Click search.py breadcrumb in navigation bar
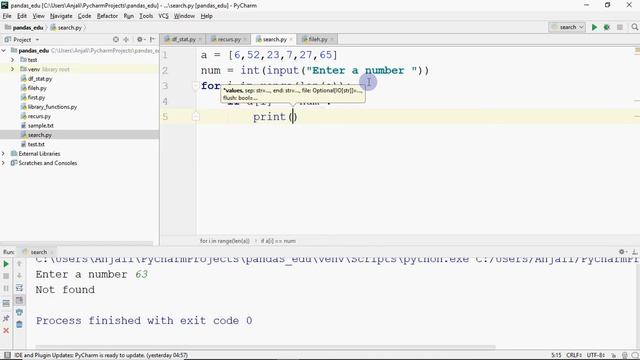640x360 pixels. 67,28
